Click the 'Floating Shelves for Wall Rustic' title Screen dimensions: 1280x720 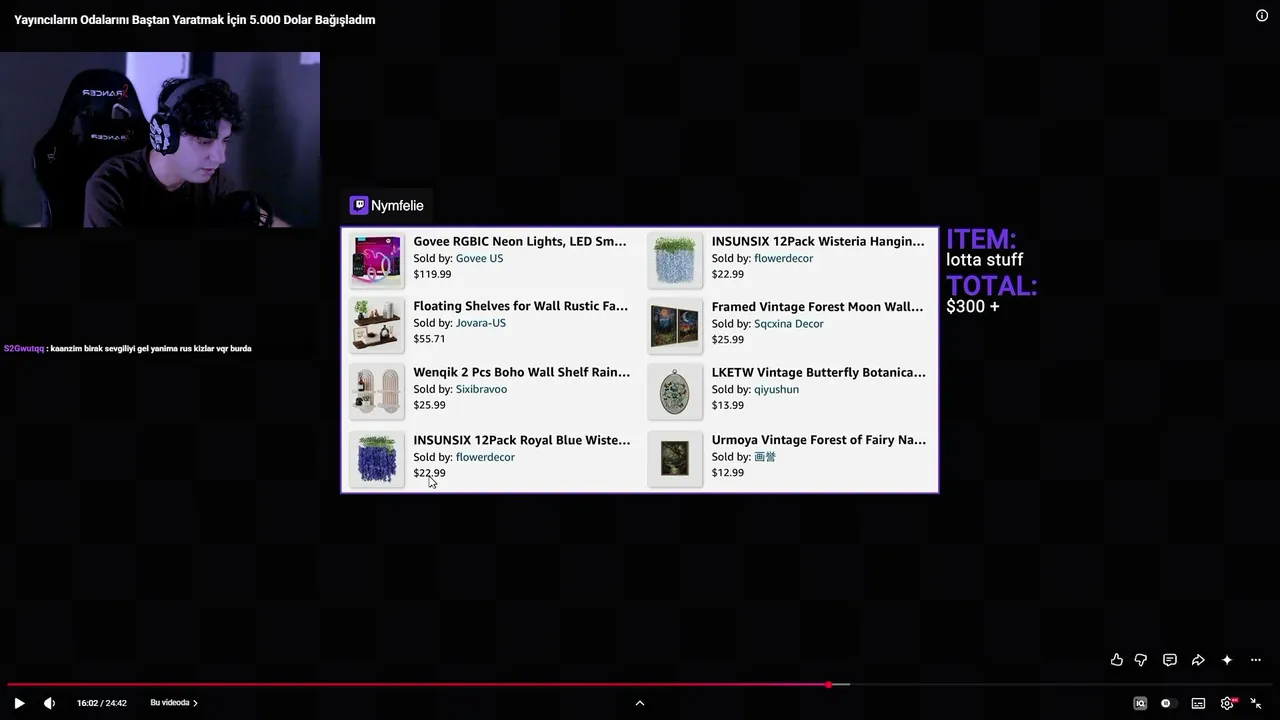coord(521,306)
